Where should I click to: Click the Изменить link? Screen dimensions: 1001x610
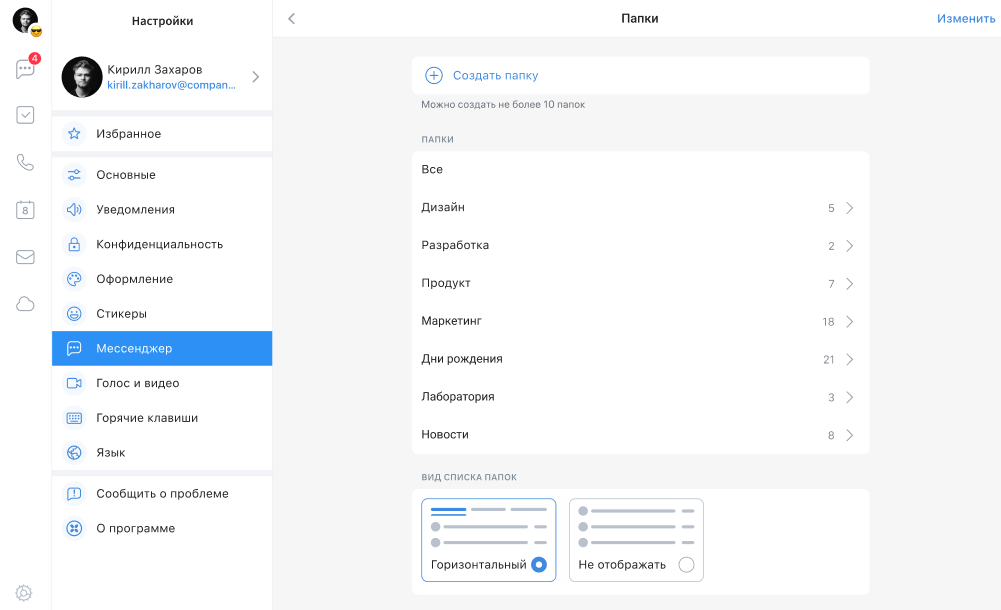(x=965, y=19)
